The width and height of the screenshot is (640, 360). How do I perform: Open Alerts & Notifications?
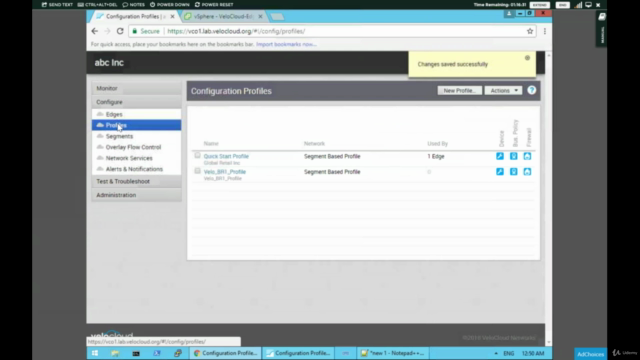click(x=136, y=169)
